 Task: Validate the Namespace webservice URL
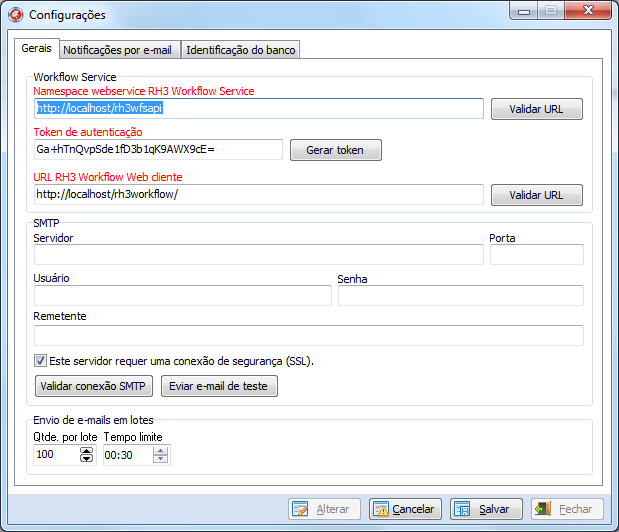click(536, 109)
